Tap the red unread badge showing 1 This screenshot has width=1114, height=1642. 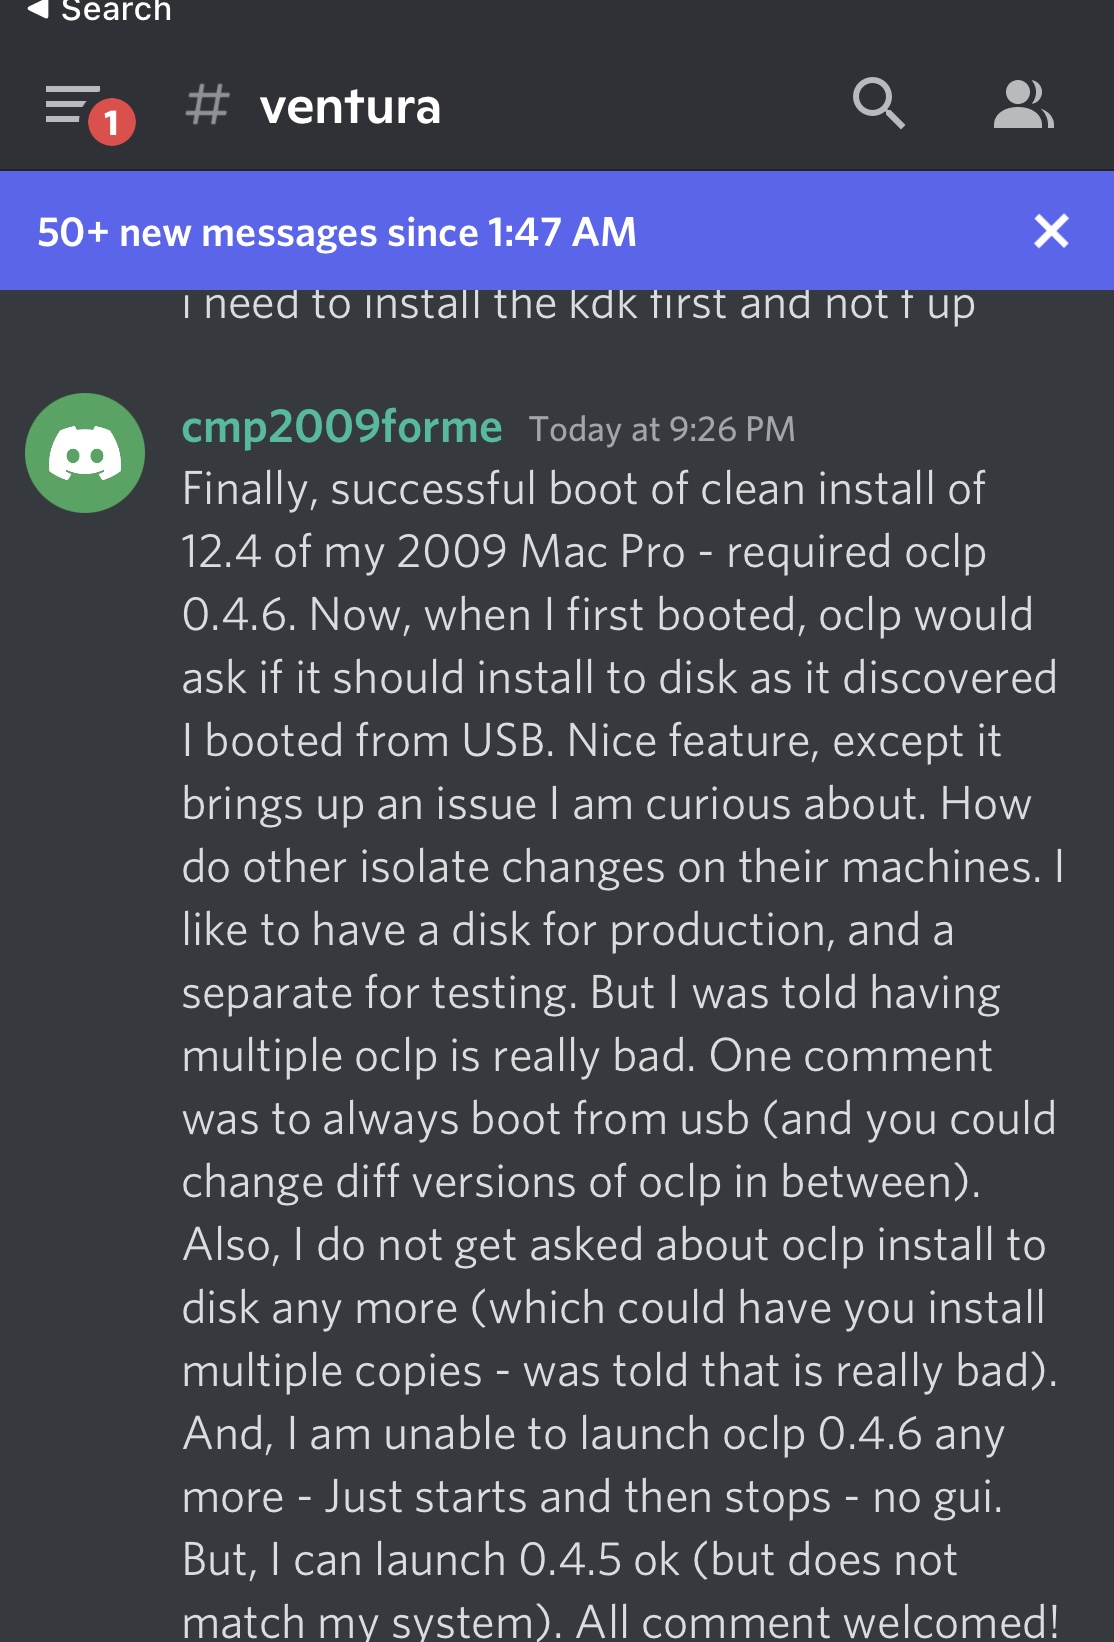(111, 122)
